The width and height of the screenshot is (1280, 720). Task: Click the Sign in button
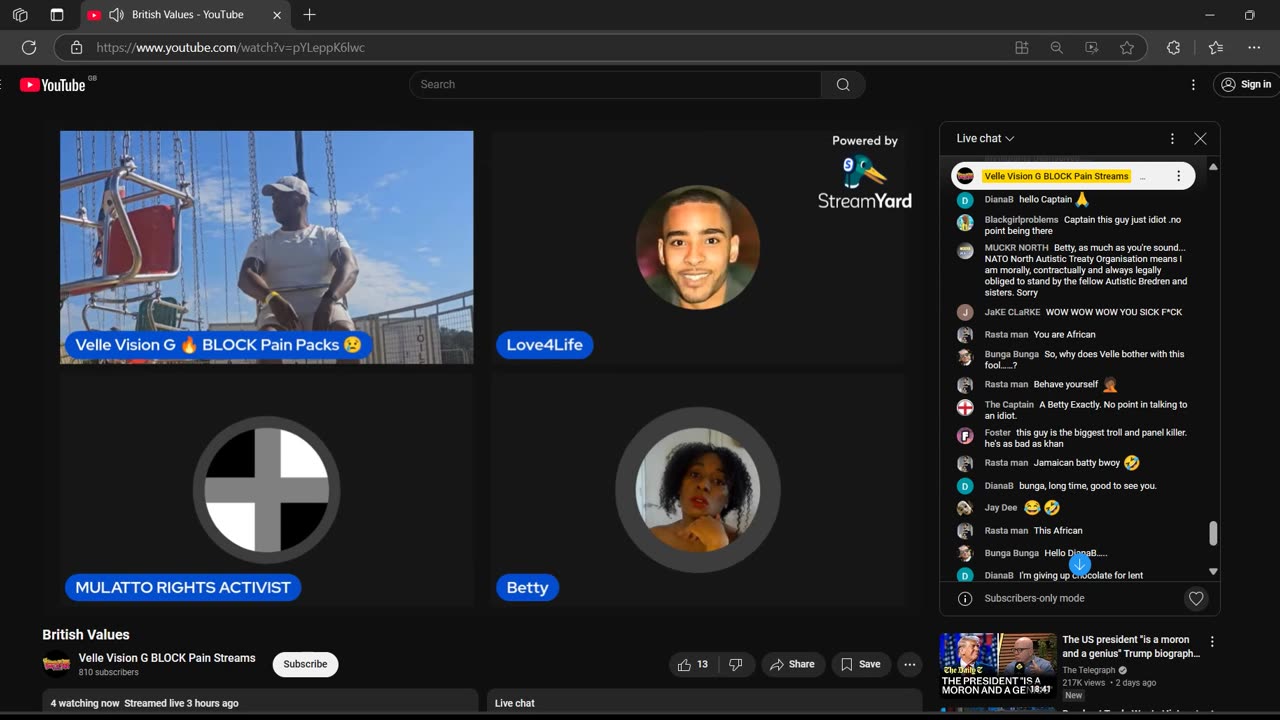point(1246,85)
